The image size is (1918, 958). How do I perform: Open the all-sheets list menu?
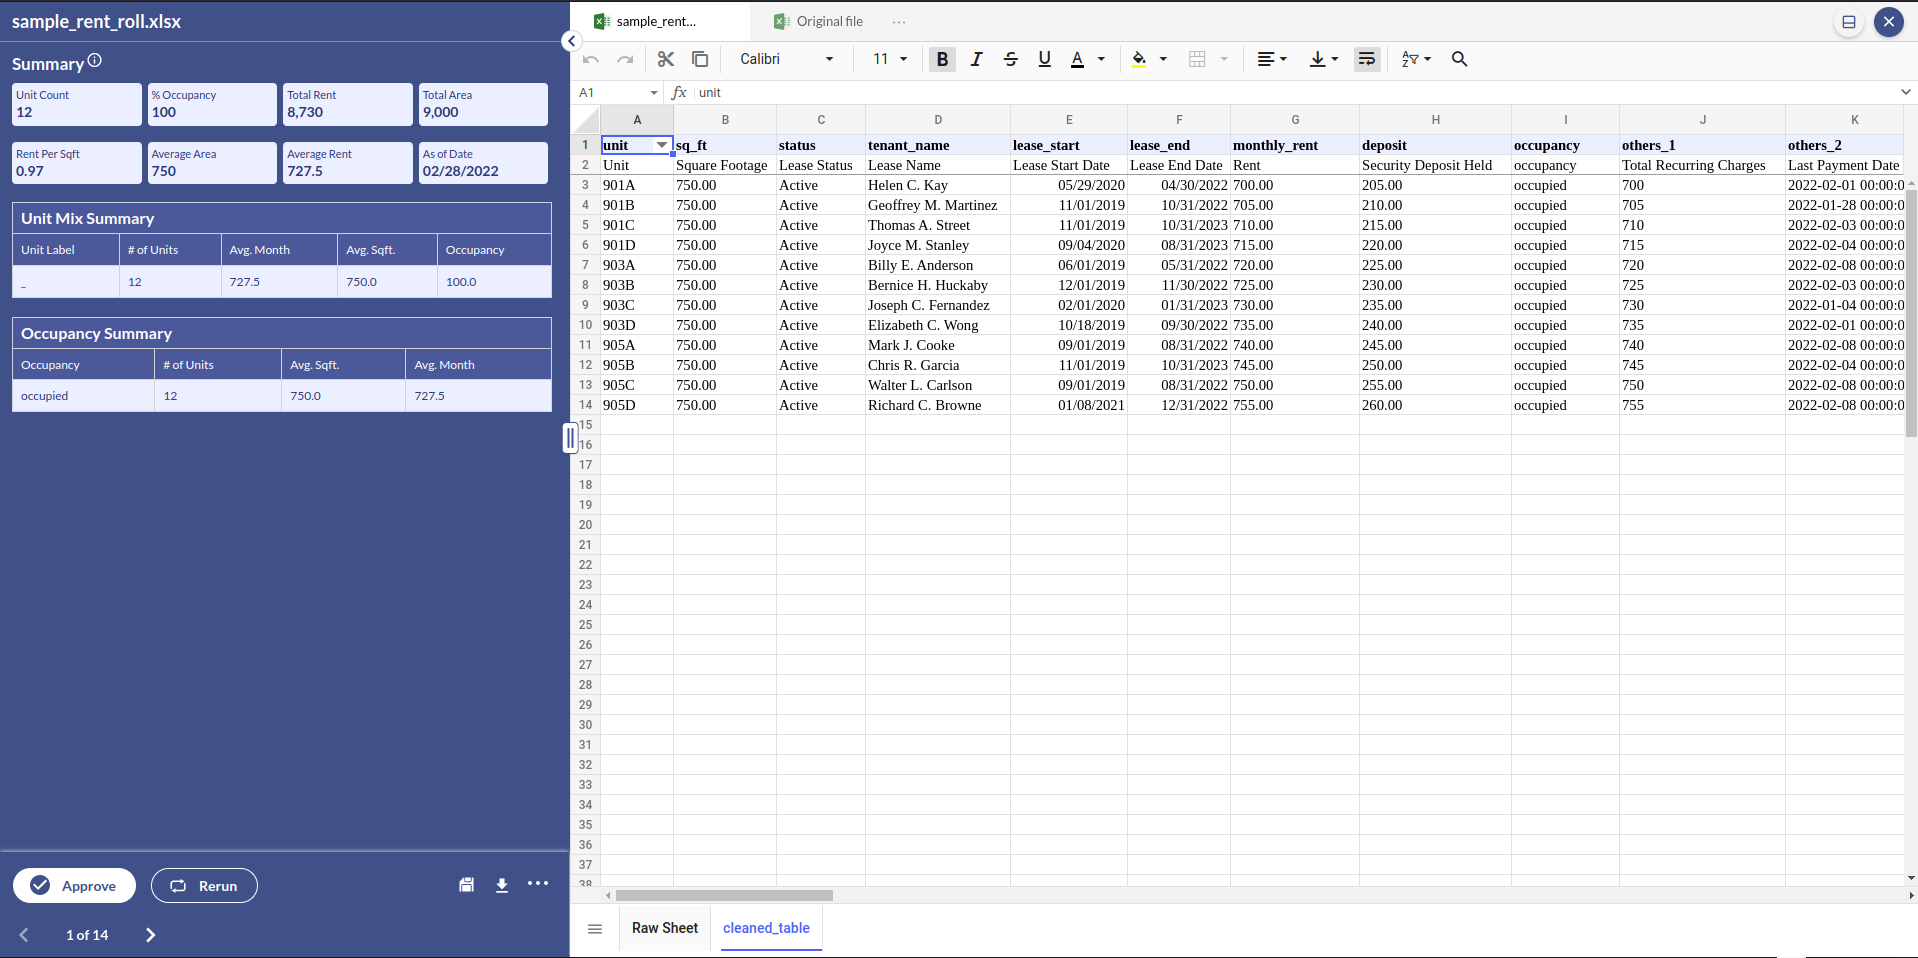pyautogui.click(x=595, y=929)
